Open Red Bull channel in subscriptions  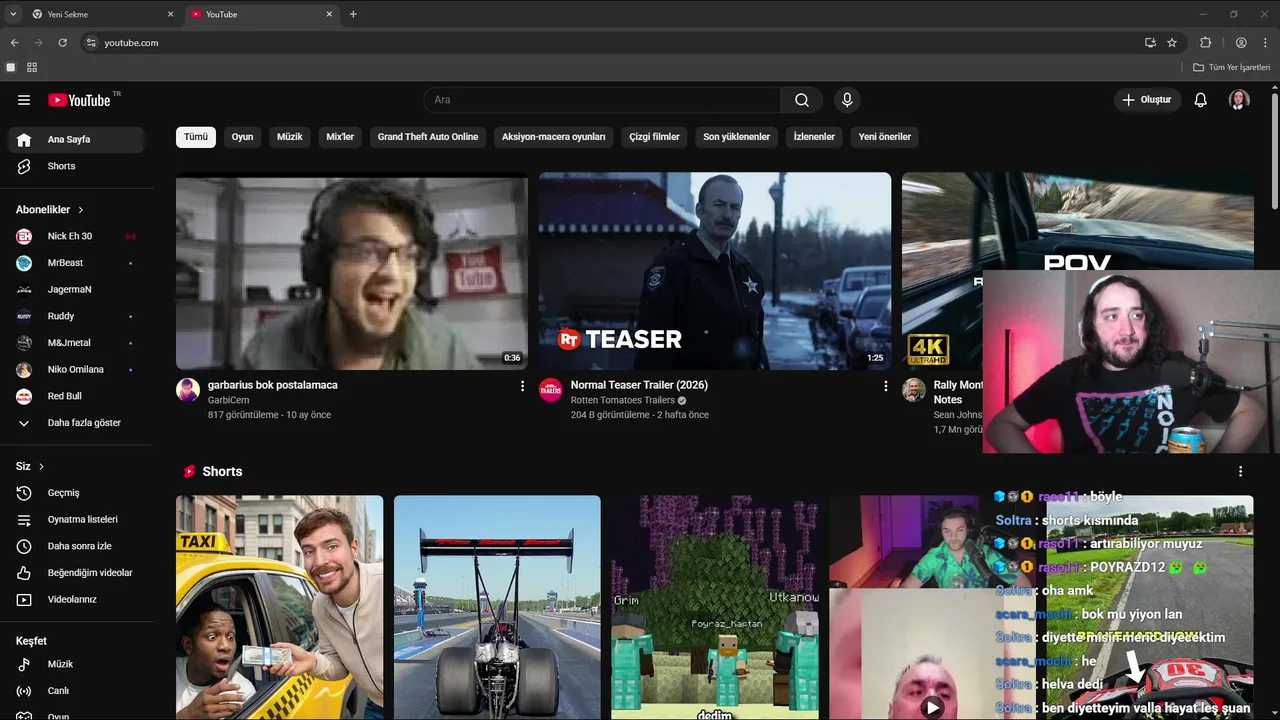pyautogui.click(x=76, y=396)
